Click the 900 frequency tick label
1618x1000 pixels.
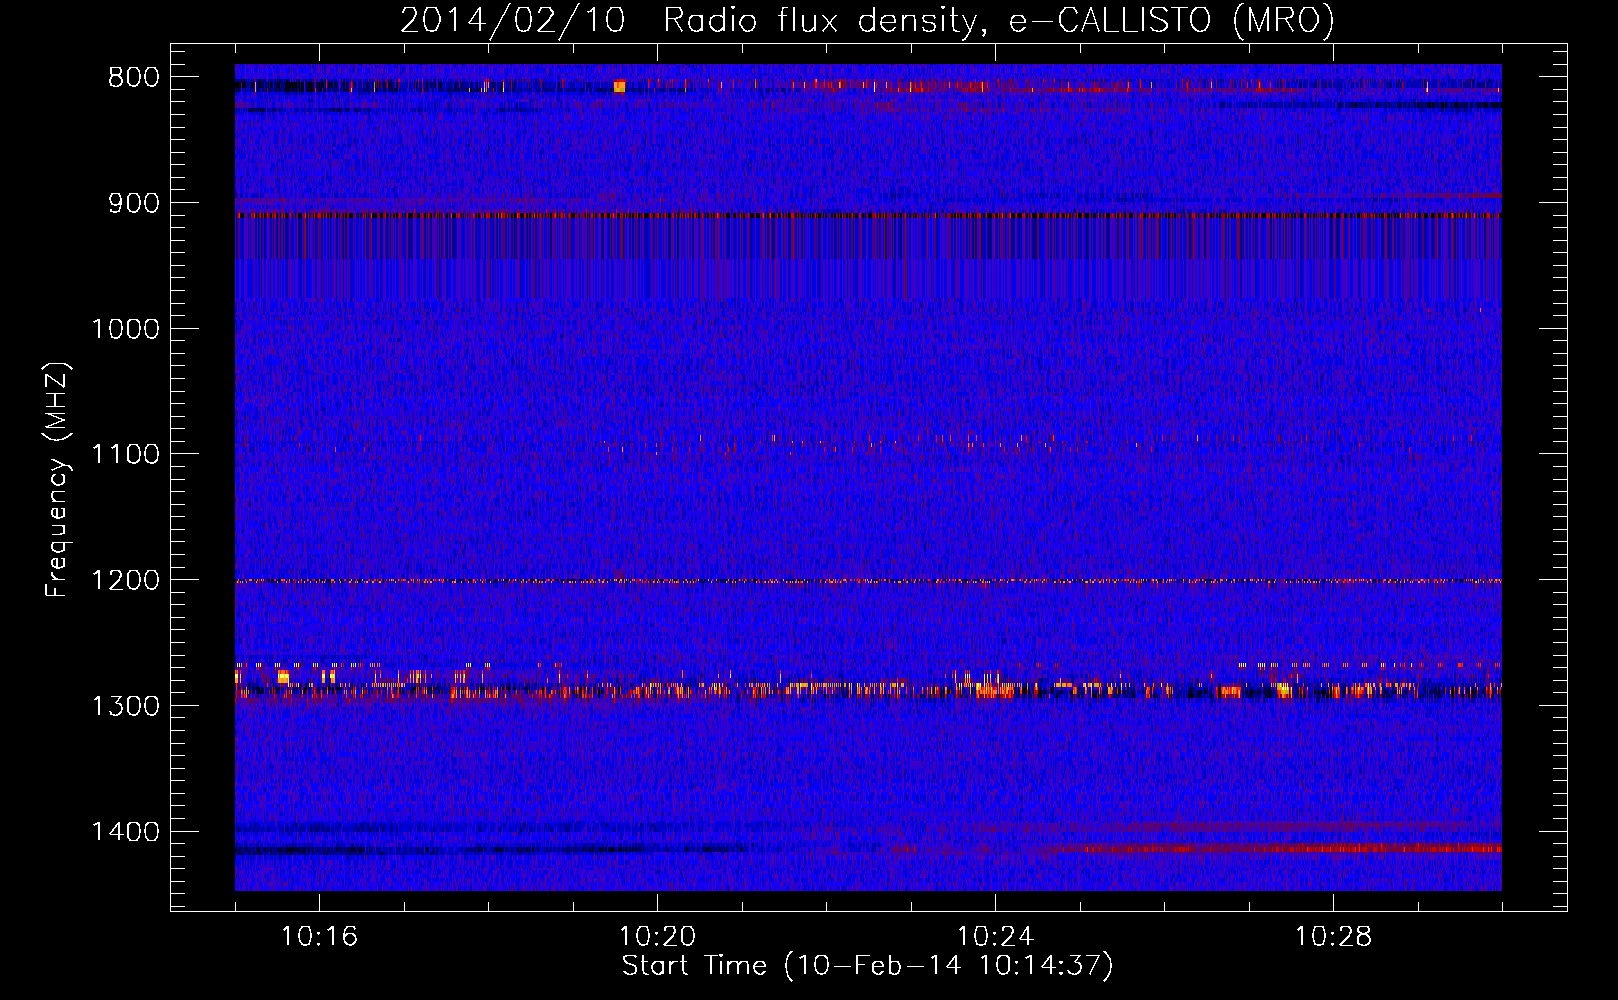[x=134, y=203]
